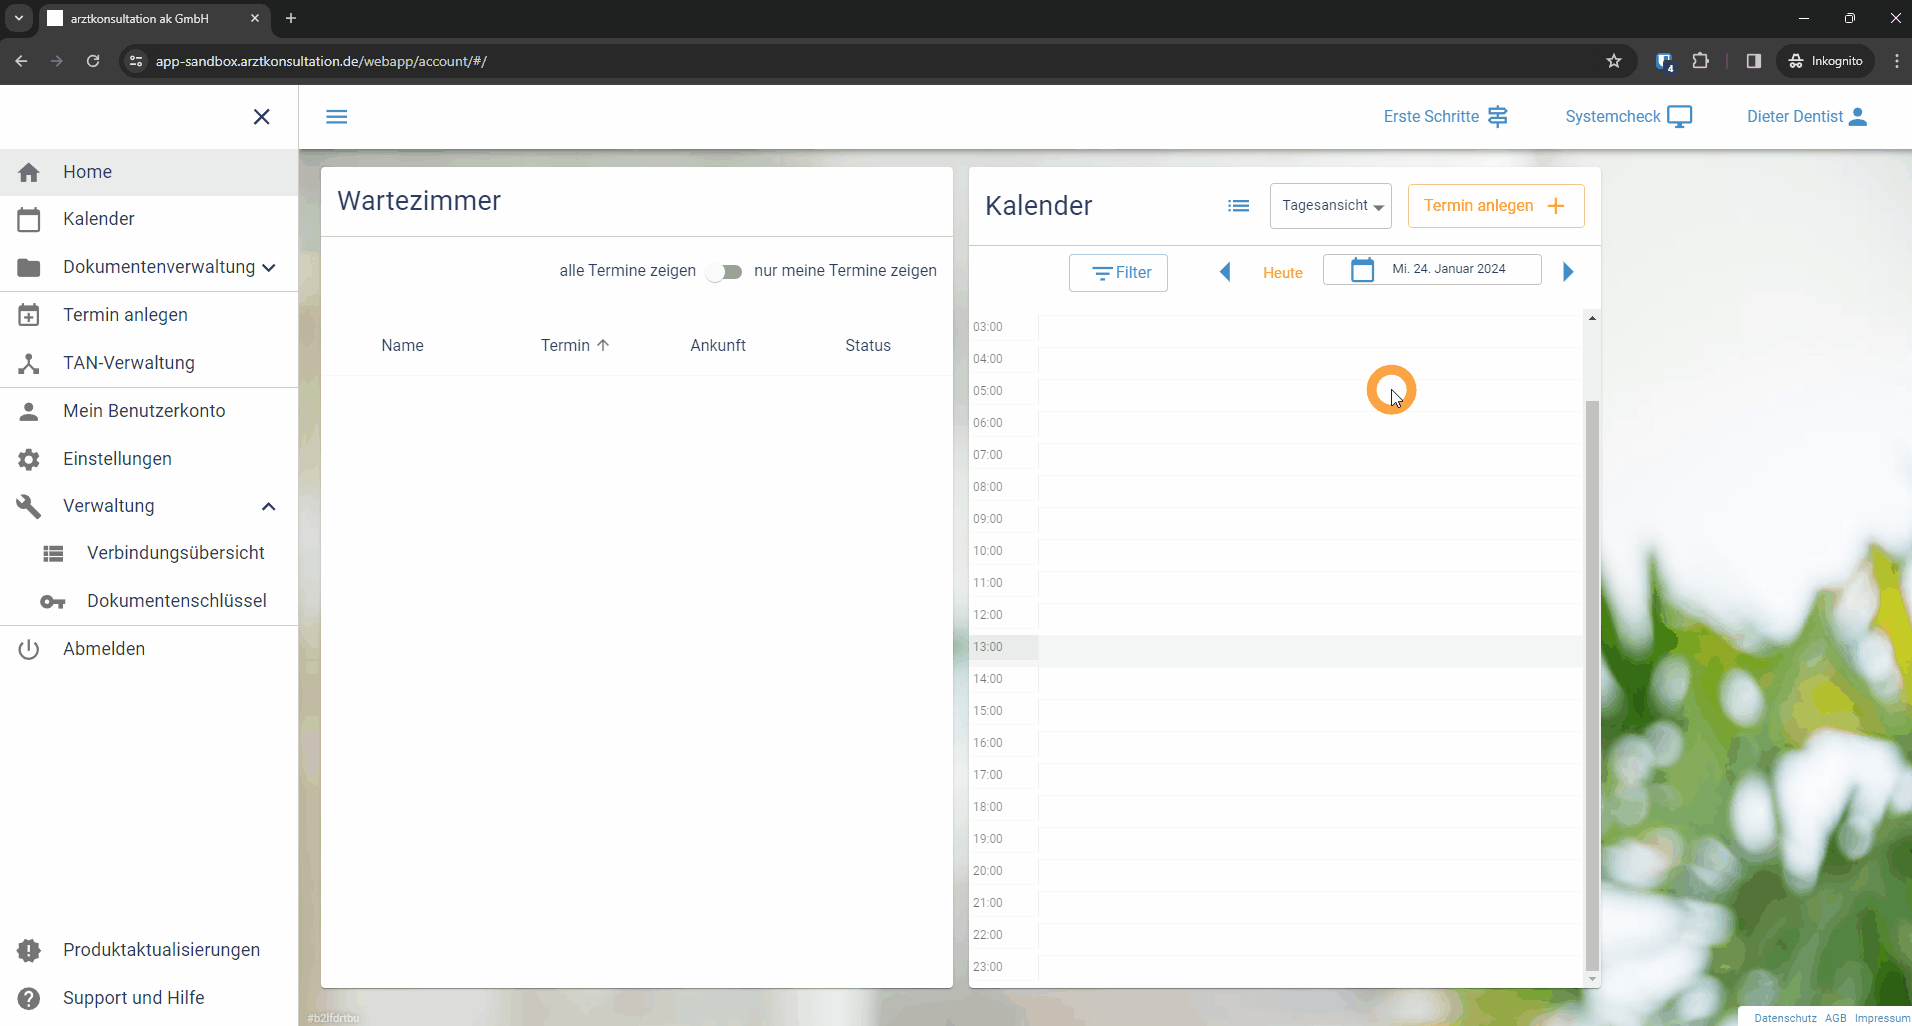The image size is (1912, 1026).
Task: Collapse the Verwaltung section
Action: [x=268, y=506]
